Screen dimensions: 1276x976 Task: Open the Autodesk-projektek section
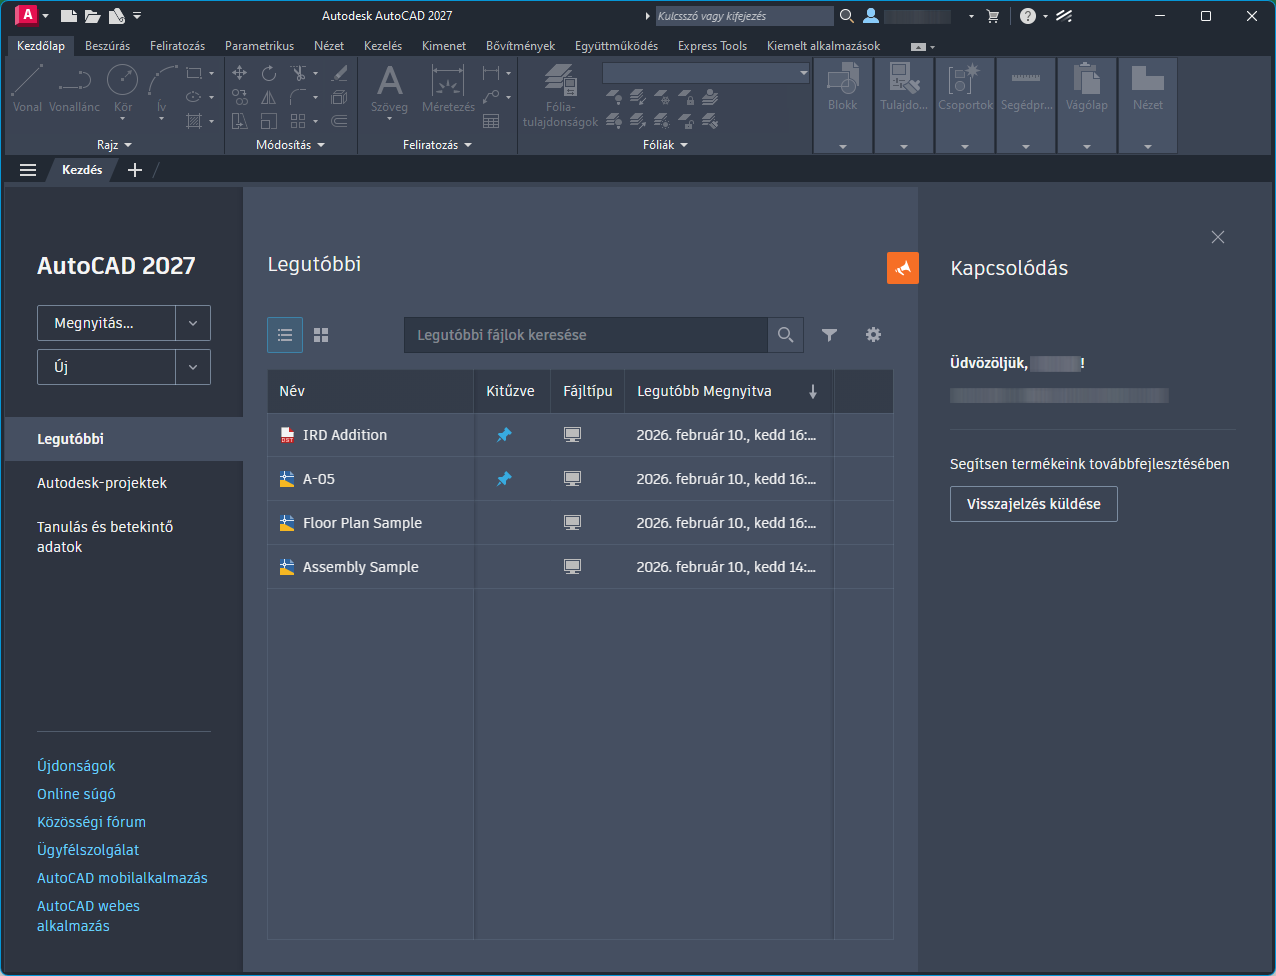pos(102,483)
